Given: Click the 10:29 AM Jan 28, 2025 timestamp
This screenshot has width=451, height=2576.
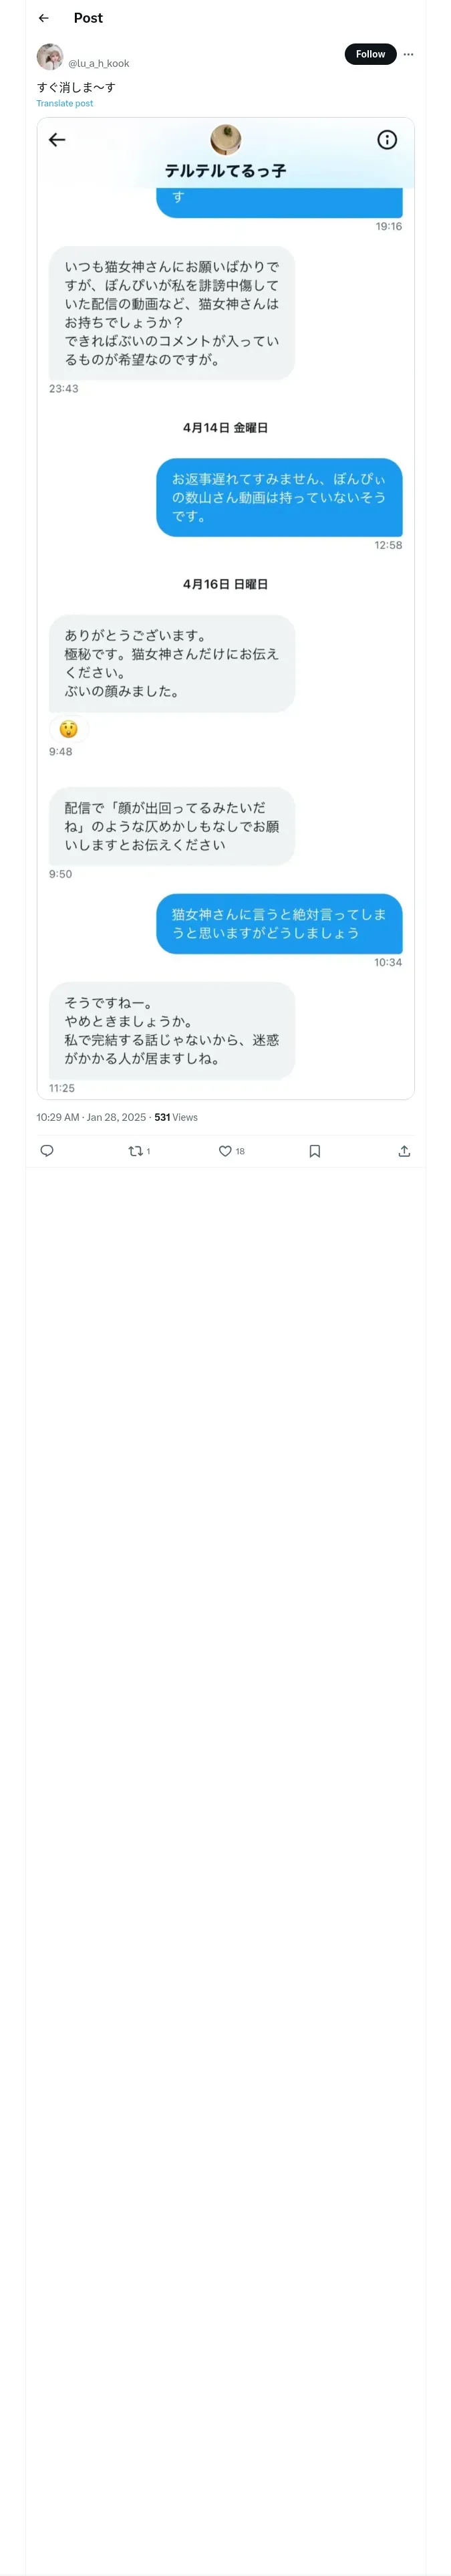Looking at the screenshot, I should pos(91,1117).
